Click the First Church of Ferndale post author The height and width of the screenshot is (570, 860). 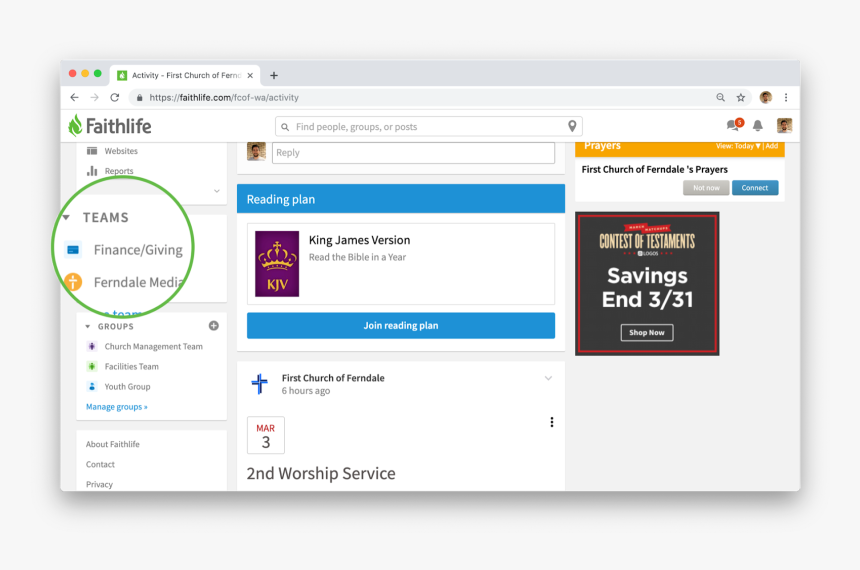click(333, 377)
